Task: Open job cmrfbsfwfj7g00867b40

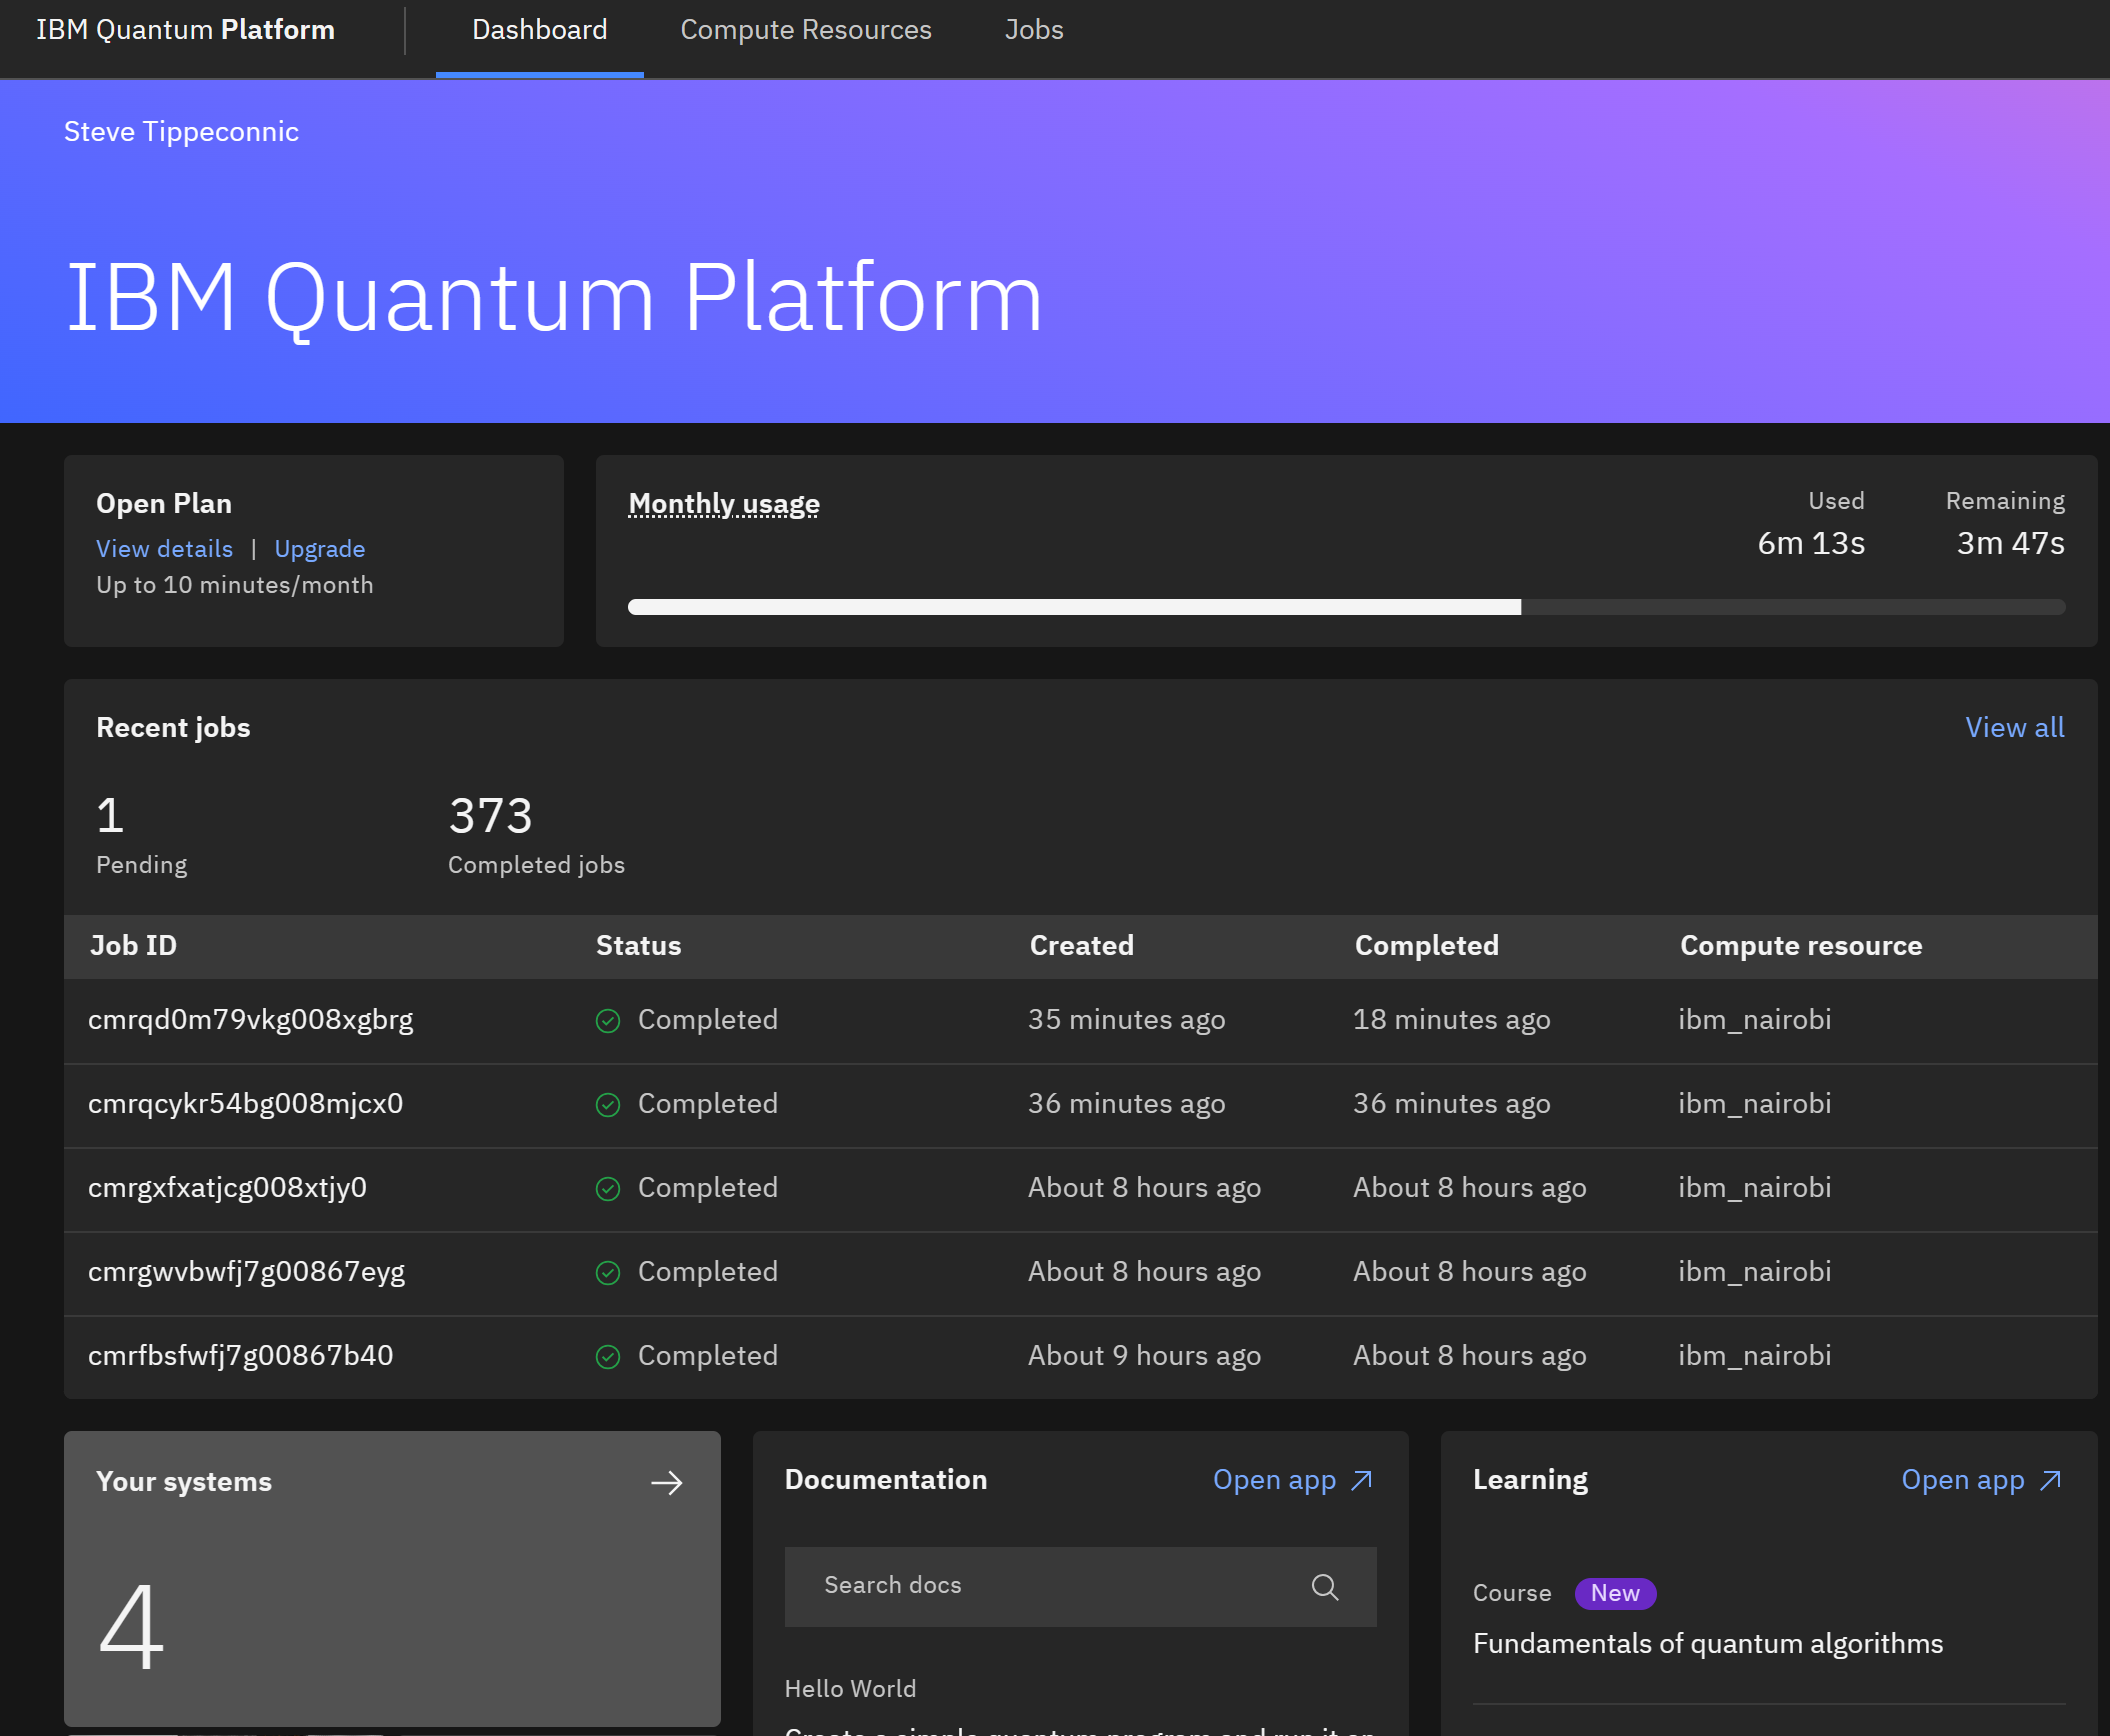Action: (x=240, y=1355)
